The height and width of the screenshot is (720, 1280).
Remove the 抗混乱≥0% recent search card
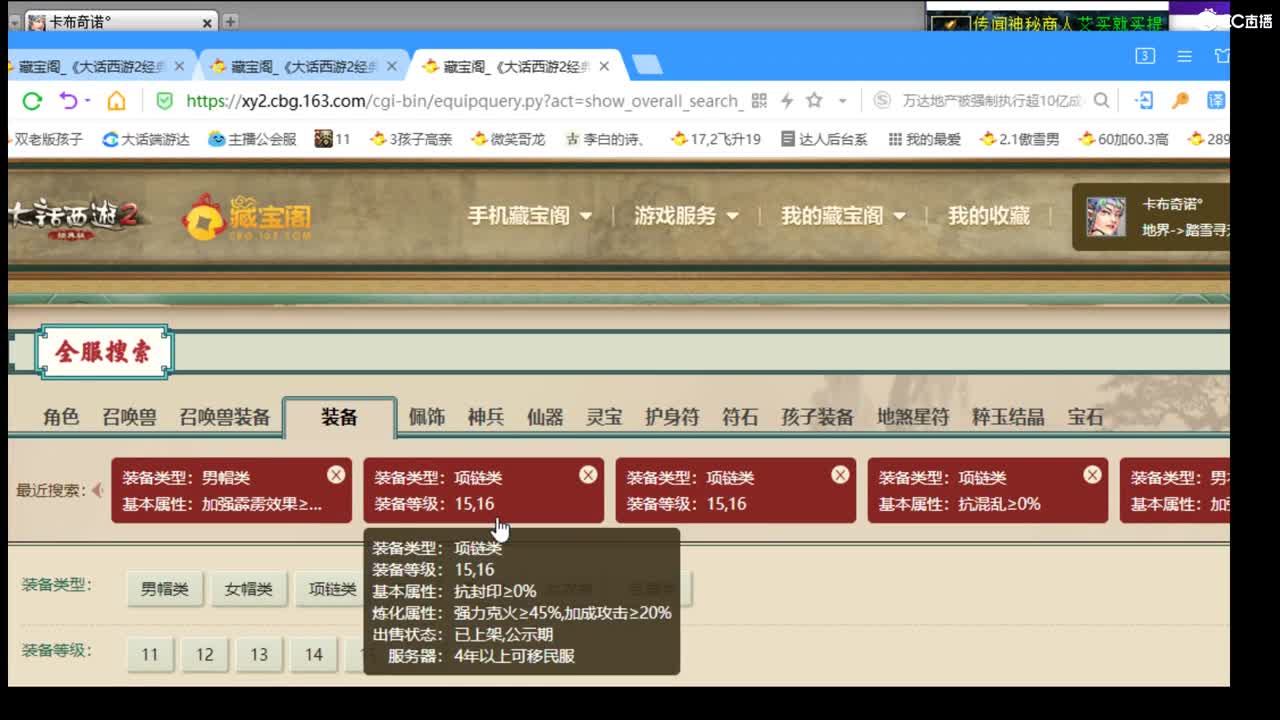[1092, 474]
